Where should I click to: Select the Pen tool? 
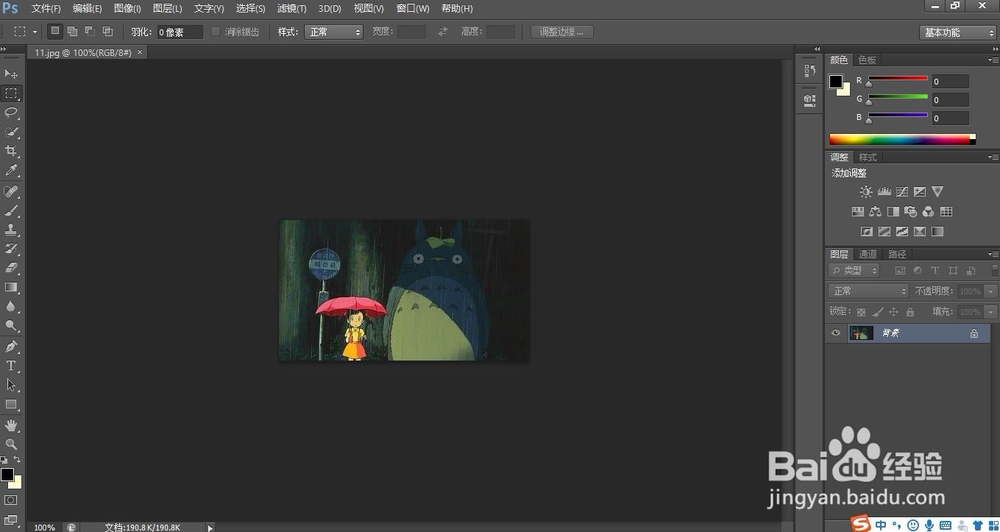tap(11, 346)
